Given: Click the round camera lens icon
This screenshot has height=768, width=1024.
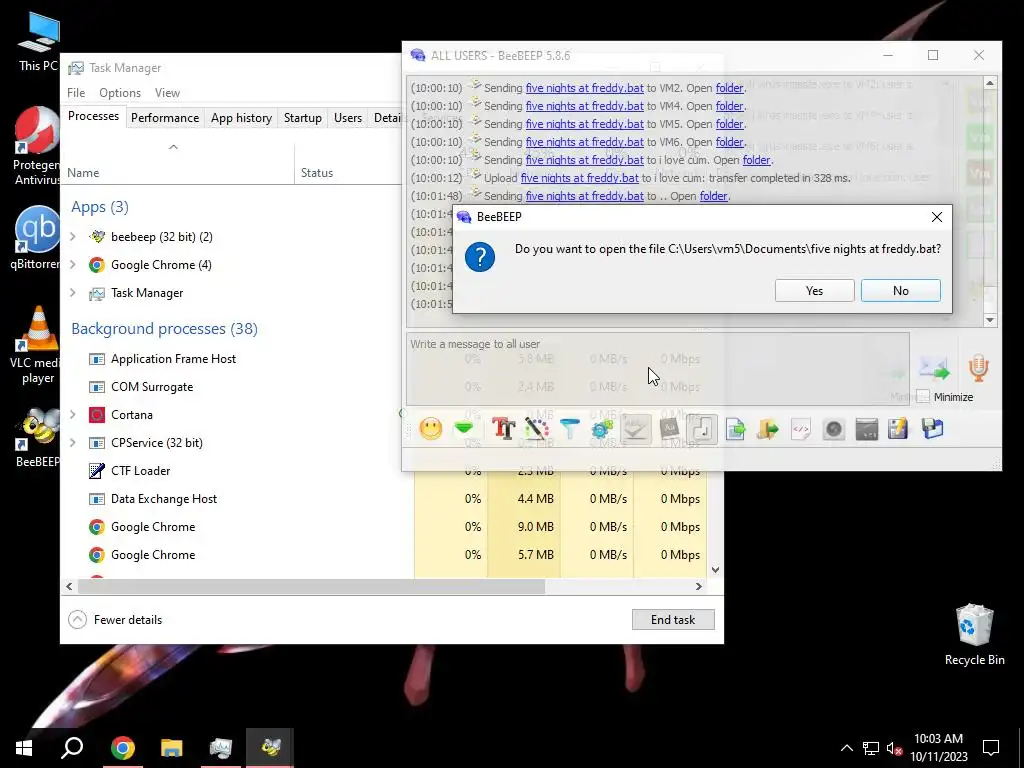Looking at the screenshot, I should click(x=834, y=429).
